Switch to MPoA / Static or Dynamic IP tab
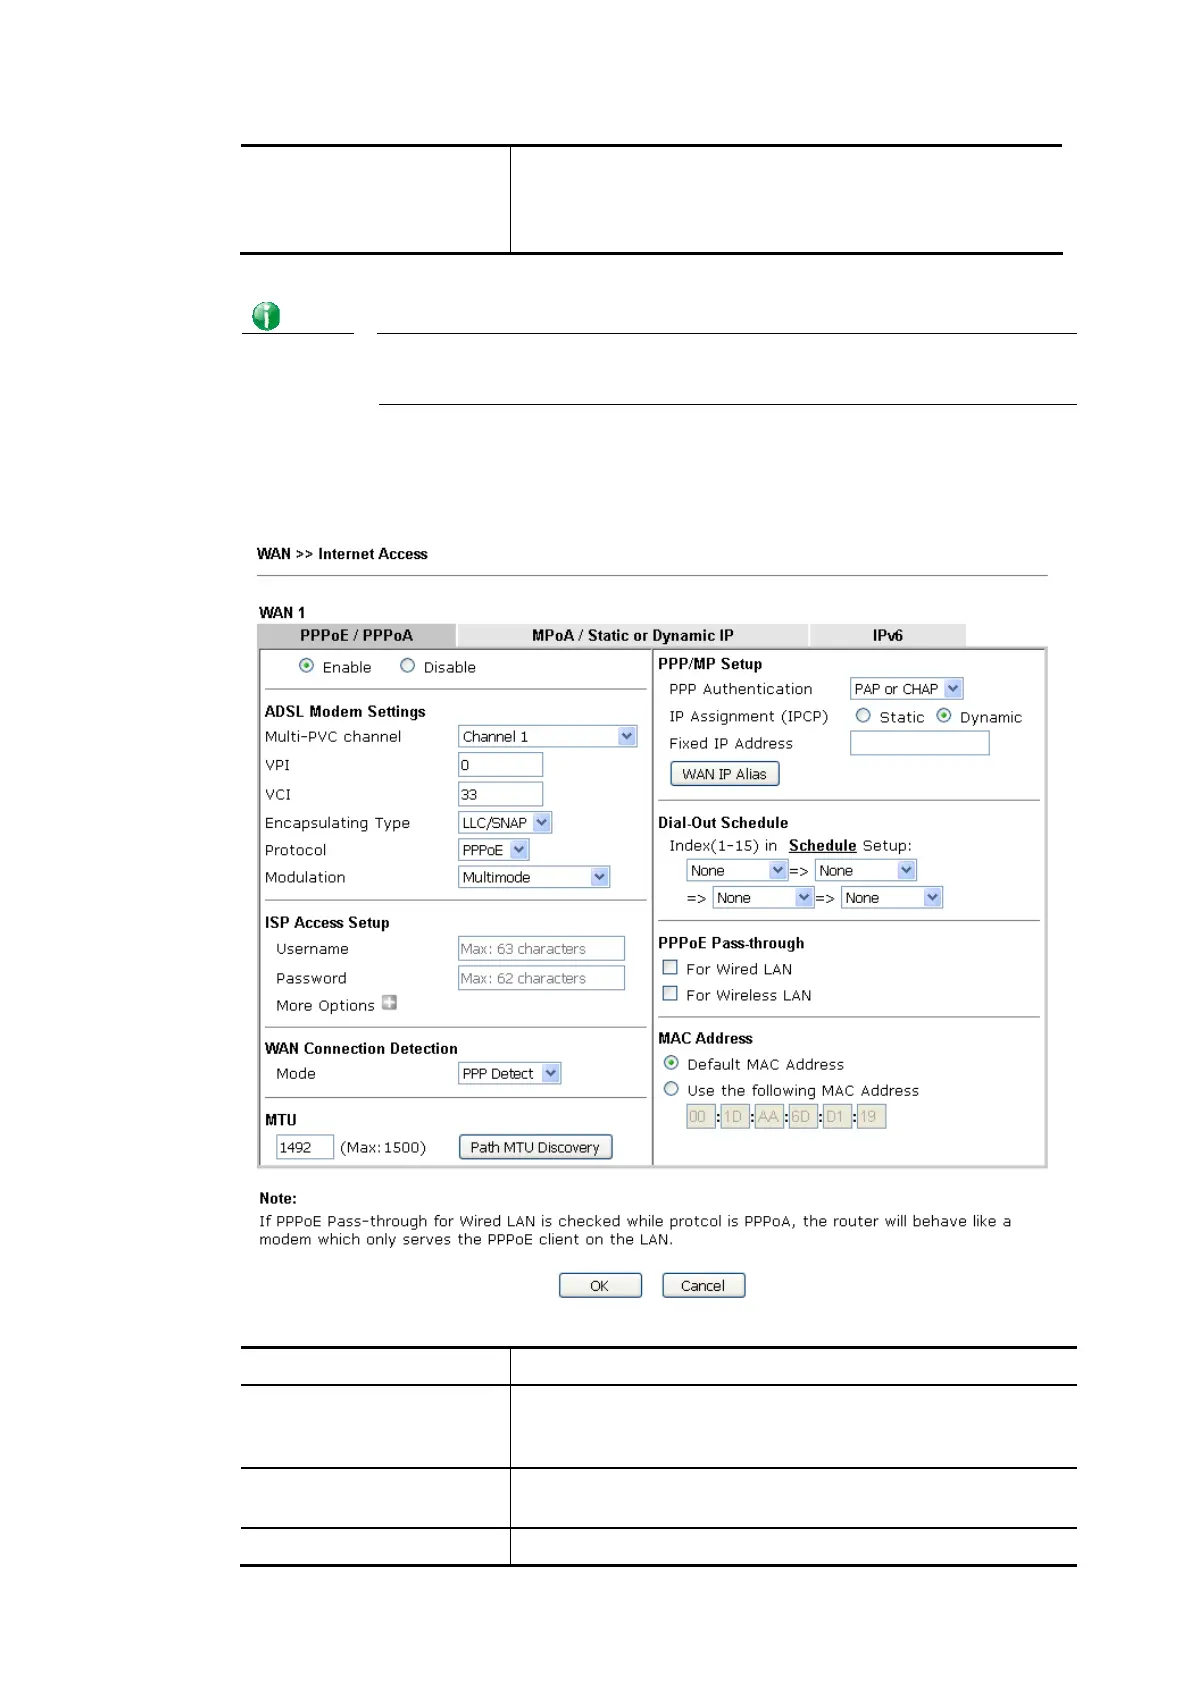Screen dimensions: 1190x1684 (633, 635)
